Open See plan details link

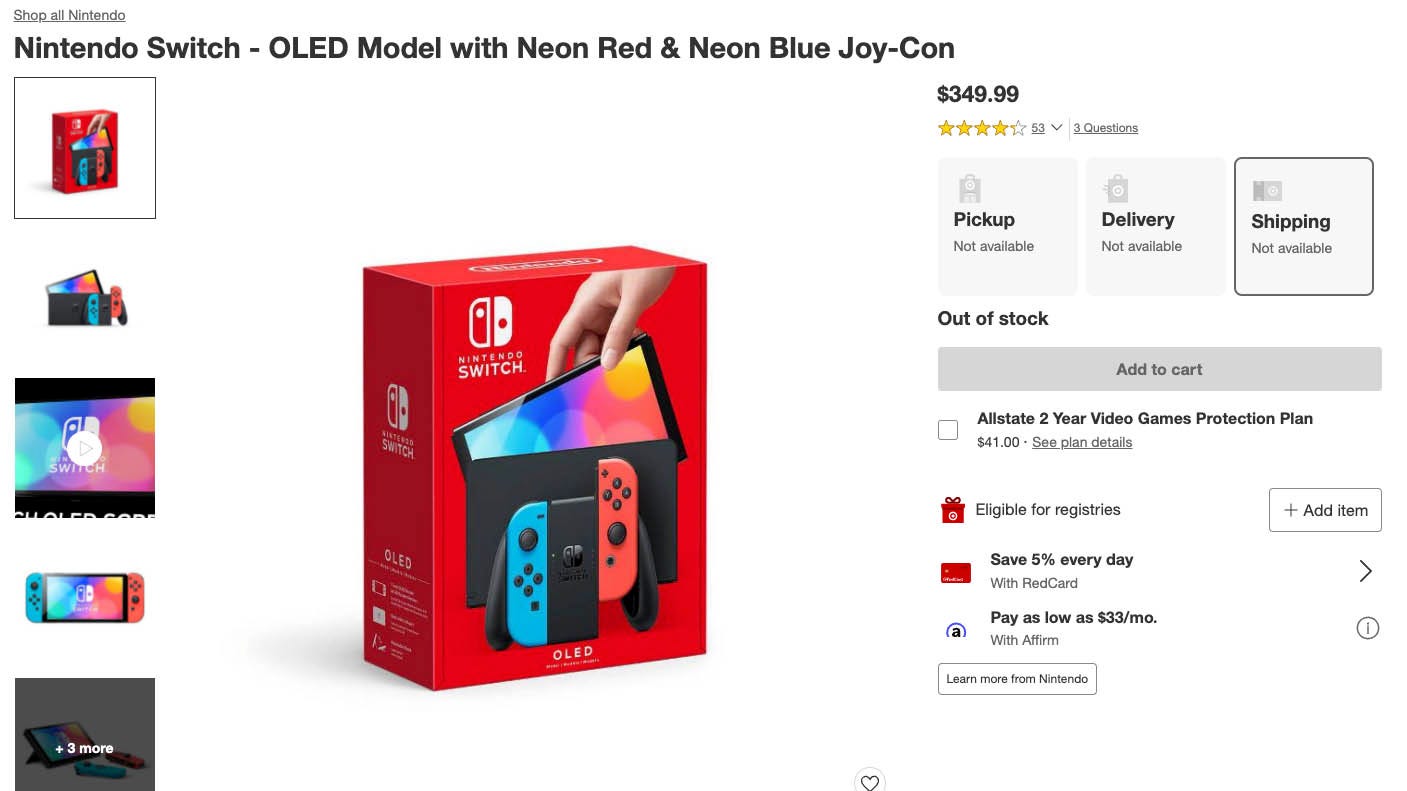[1081, 442]
